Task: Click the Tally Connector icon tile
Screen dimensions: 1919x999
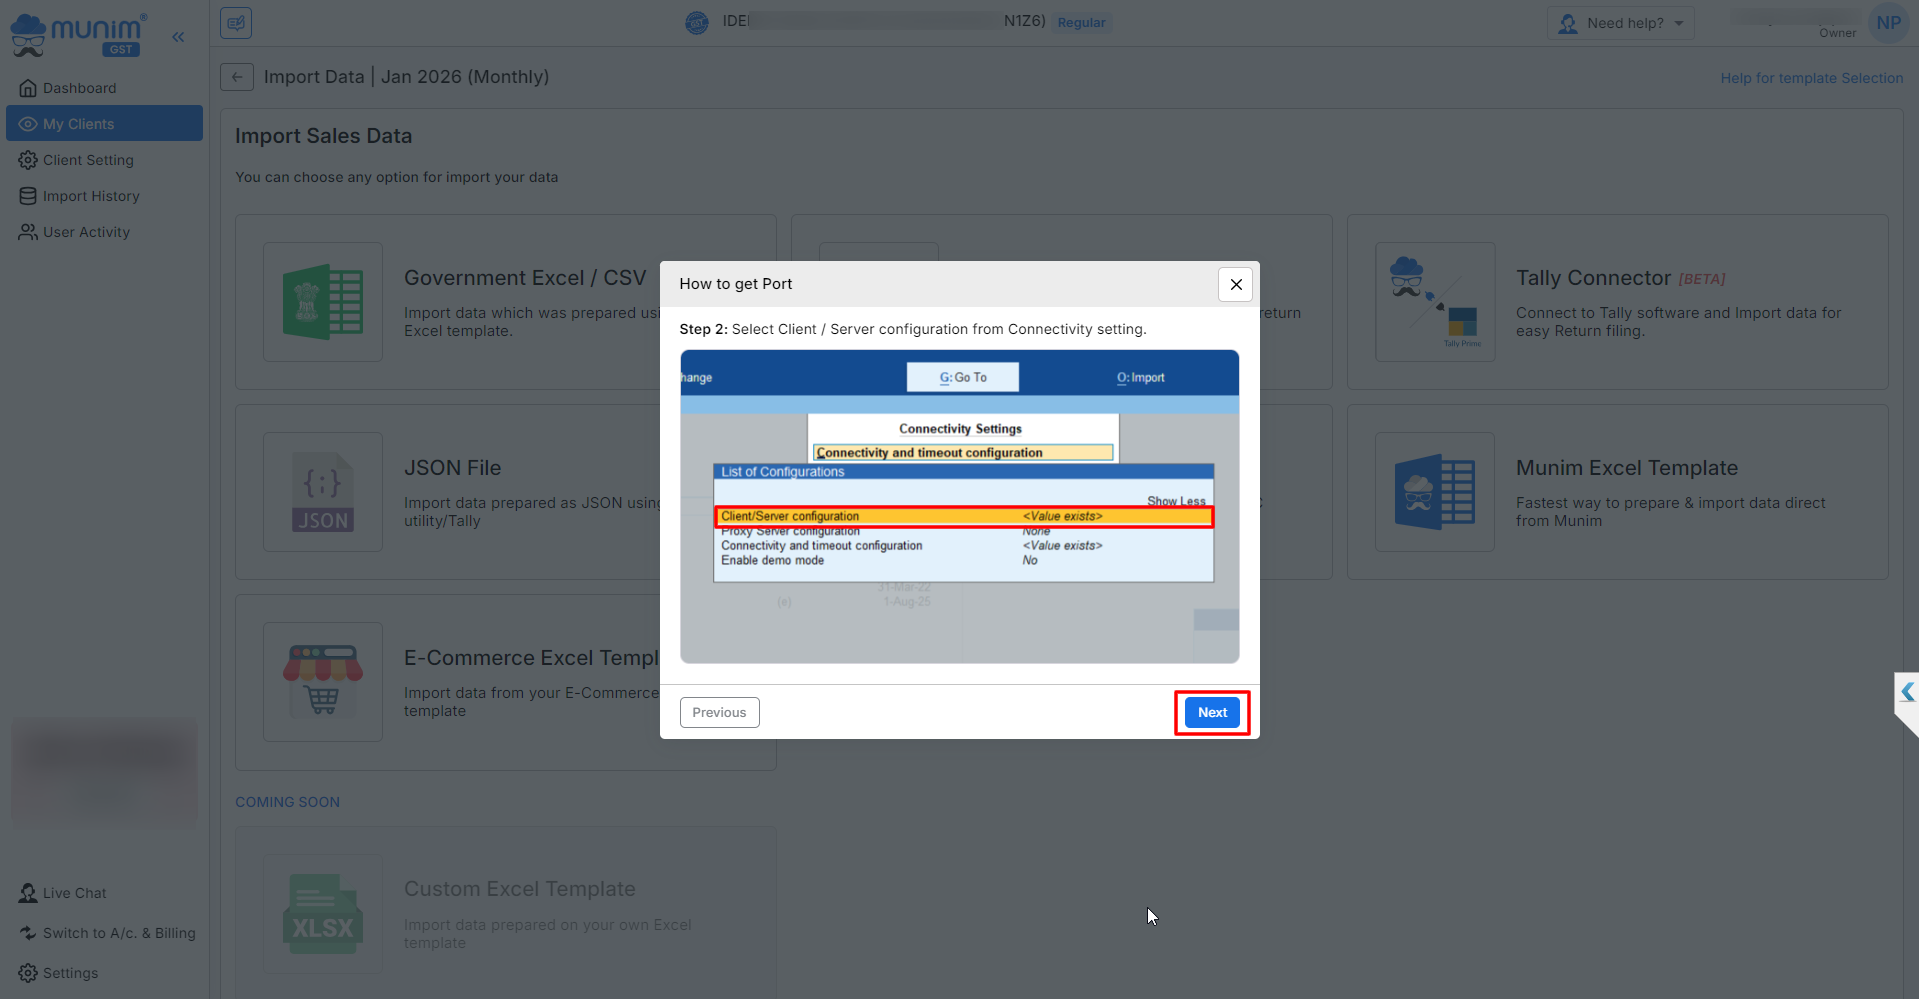Action: point(1435,302)
